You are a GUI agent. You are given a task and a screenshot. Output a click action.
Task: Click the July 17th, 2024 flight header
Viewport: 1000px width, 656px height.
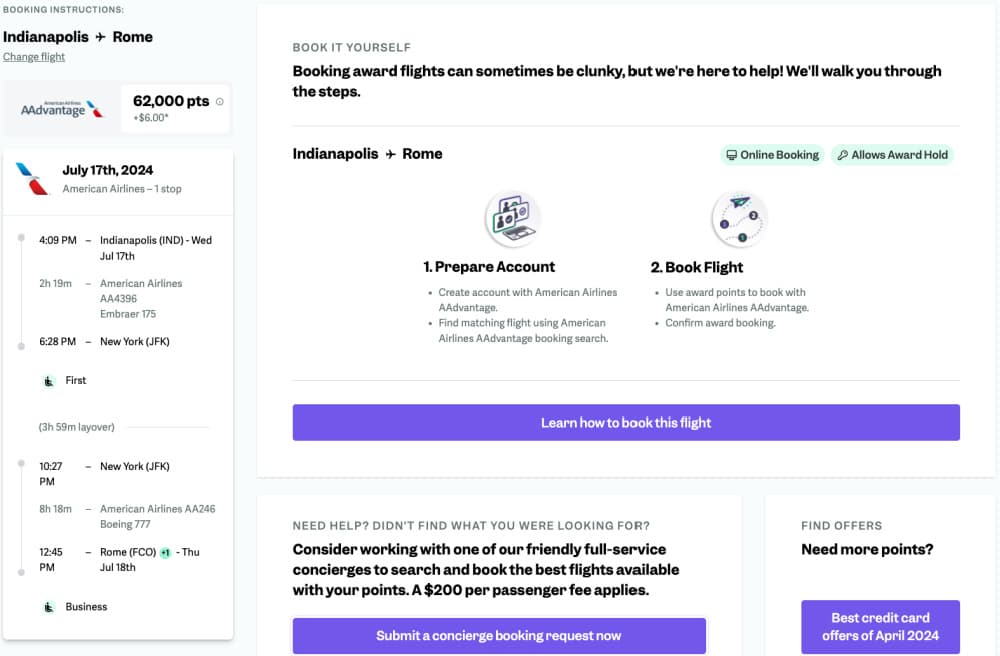click(x=108, y=170)
